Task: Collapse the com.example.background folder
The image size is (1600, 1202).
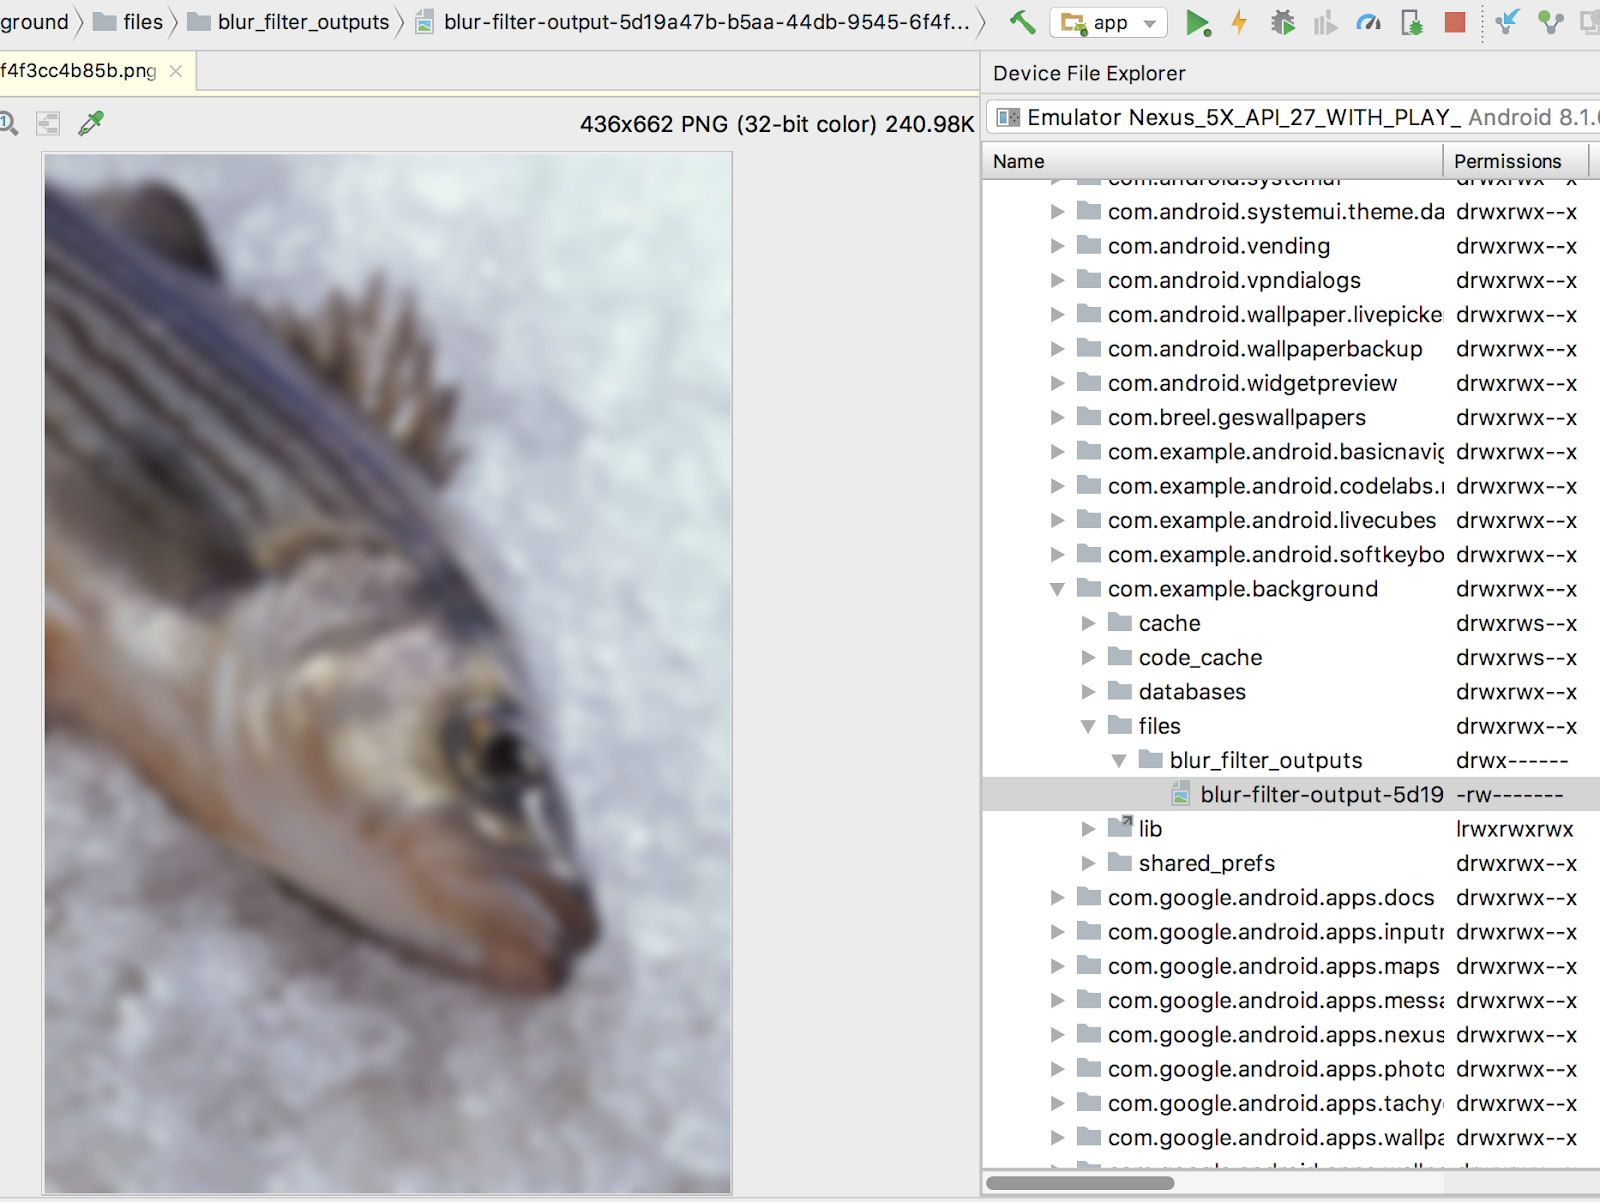Action: pos(1057,589)
